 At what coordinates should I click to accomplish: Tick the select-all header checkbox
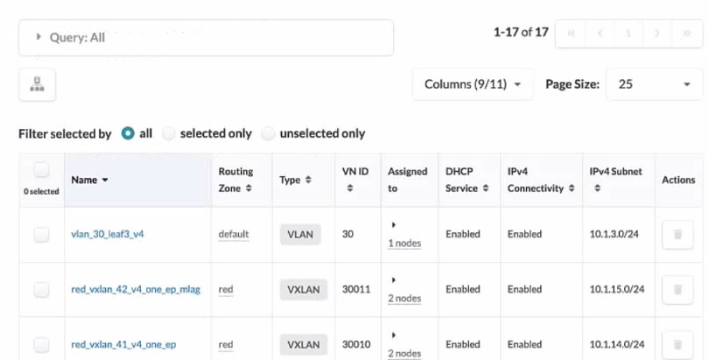click(42, 171)
